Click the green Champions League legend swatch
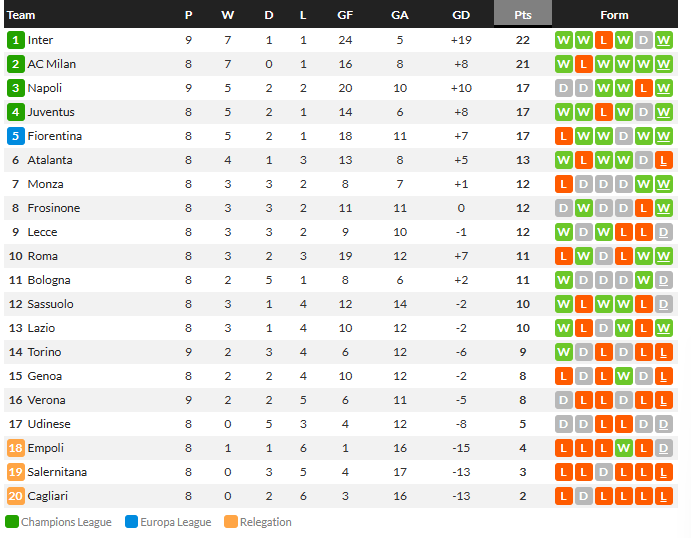Viewport: 691px width, 538px height. click(x=12, y=522)
